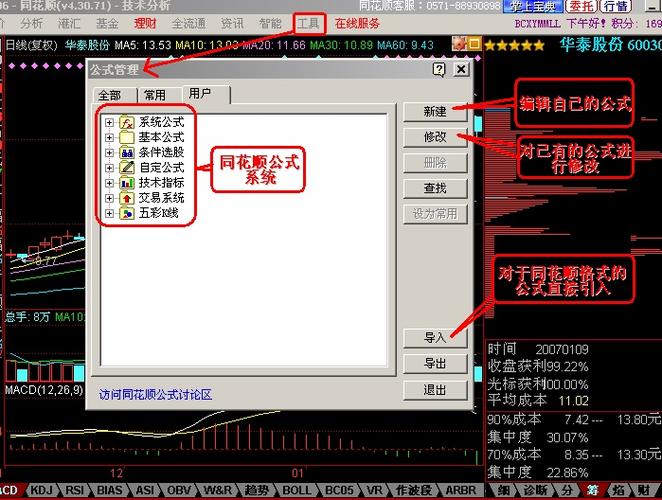Open the 工具 menu
662x500 pixels.
(x=309, y=23)
